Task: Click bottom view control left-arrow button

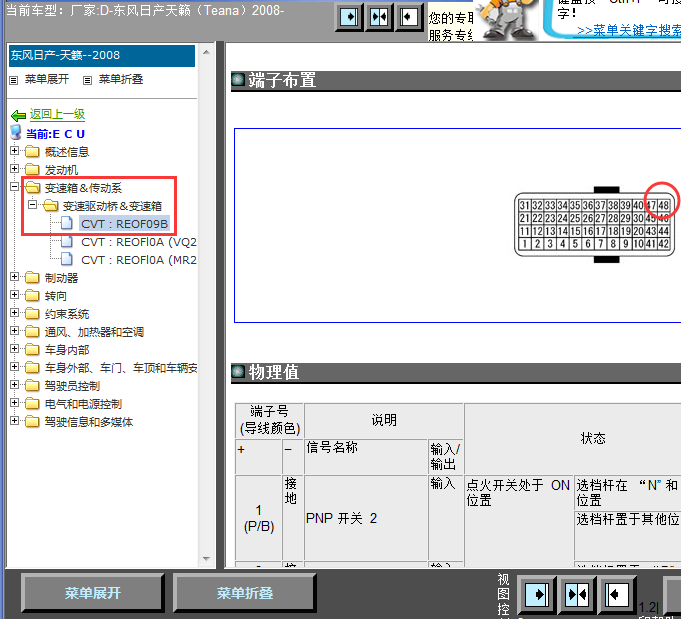Action: point(617,594)
